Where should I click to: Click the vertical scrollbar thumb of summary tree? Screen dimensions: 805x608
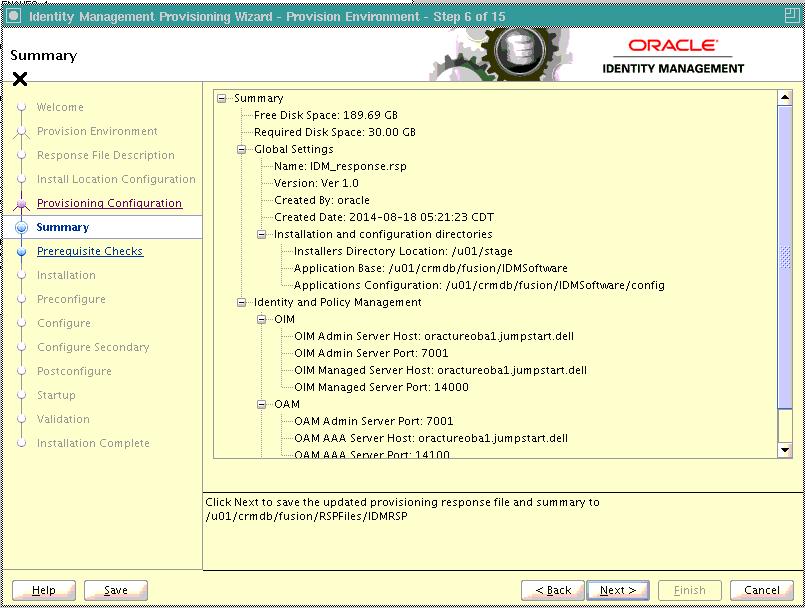[784, 258]
